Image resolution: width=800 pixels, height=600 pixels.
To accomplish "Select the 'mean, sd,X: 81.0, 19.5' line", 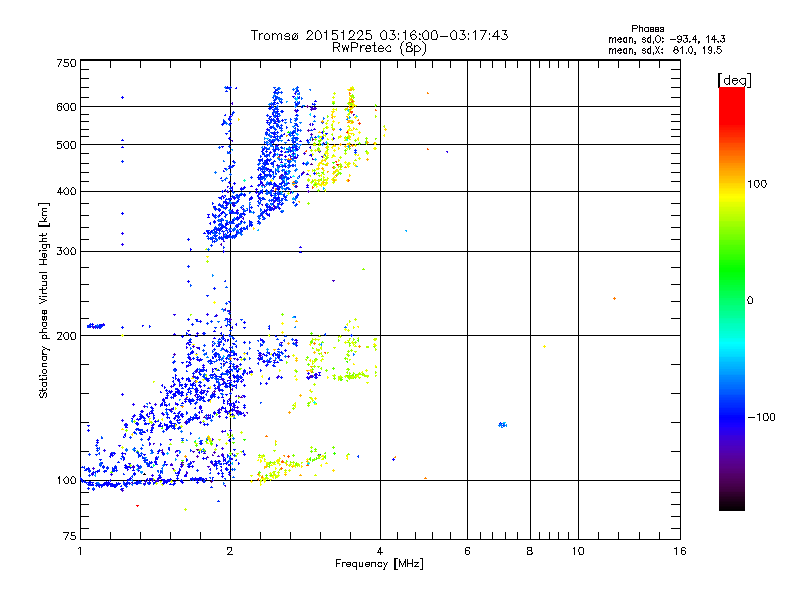I will point(665,50).
